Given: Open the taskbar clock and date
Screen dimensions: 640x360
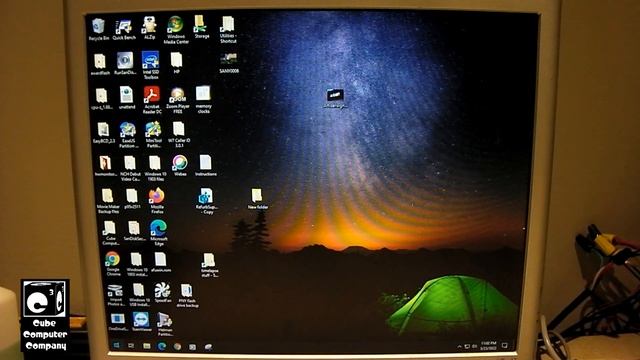Looking at the screenshot, I should coord(488,346).
